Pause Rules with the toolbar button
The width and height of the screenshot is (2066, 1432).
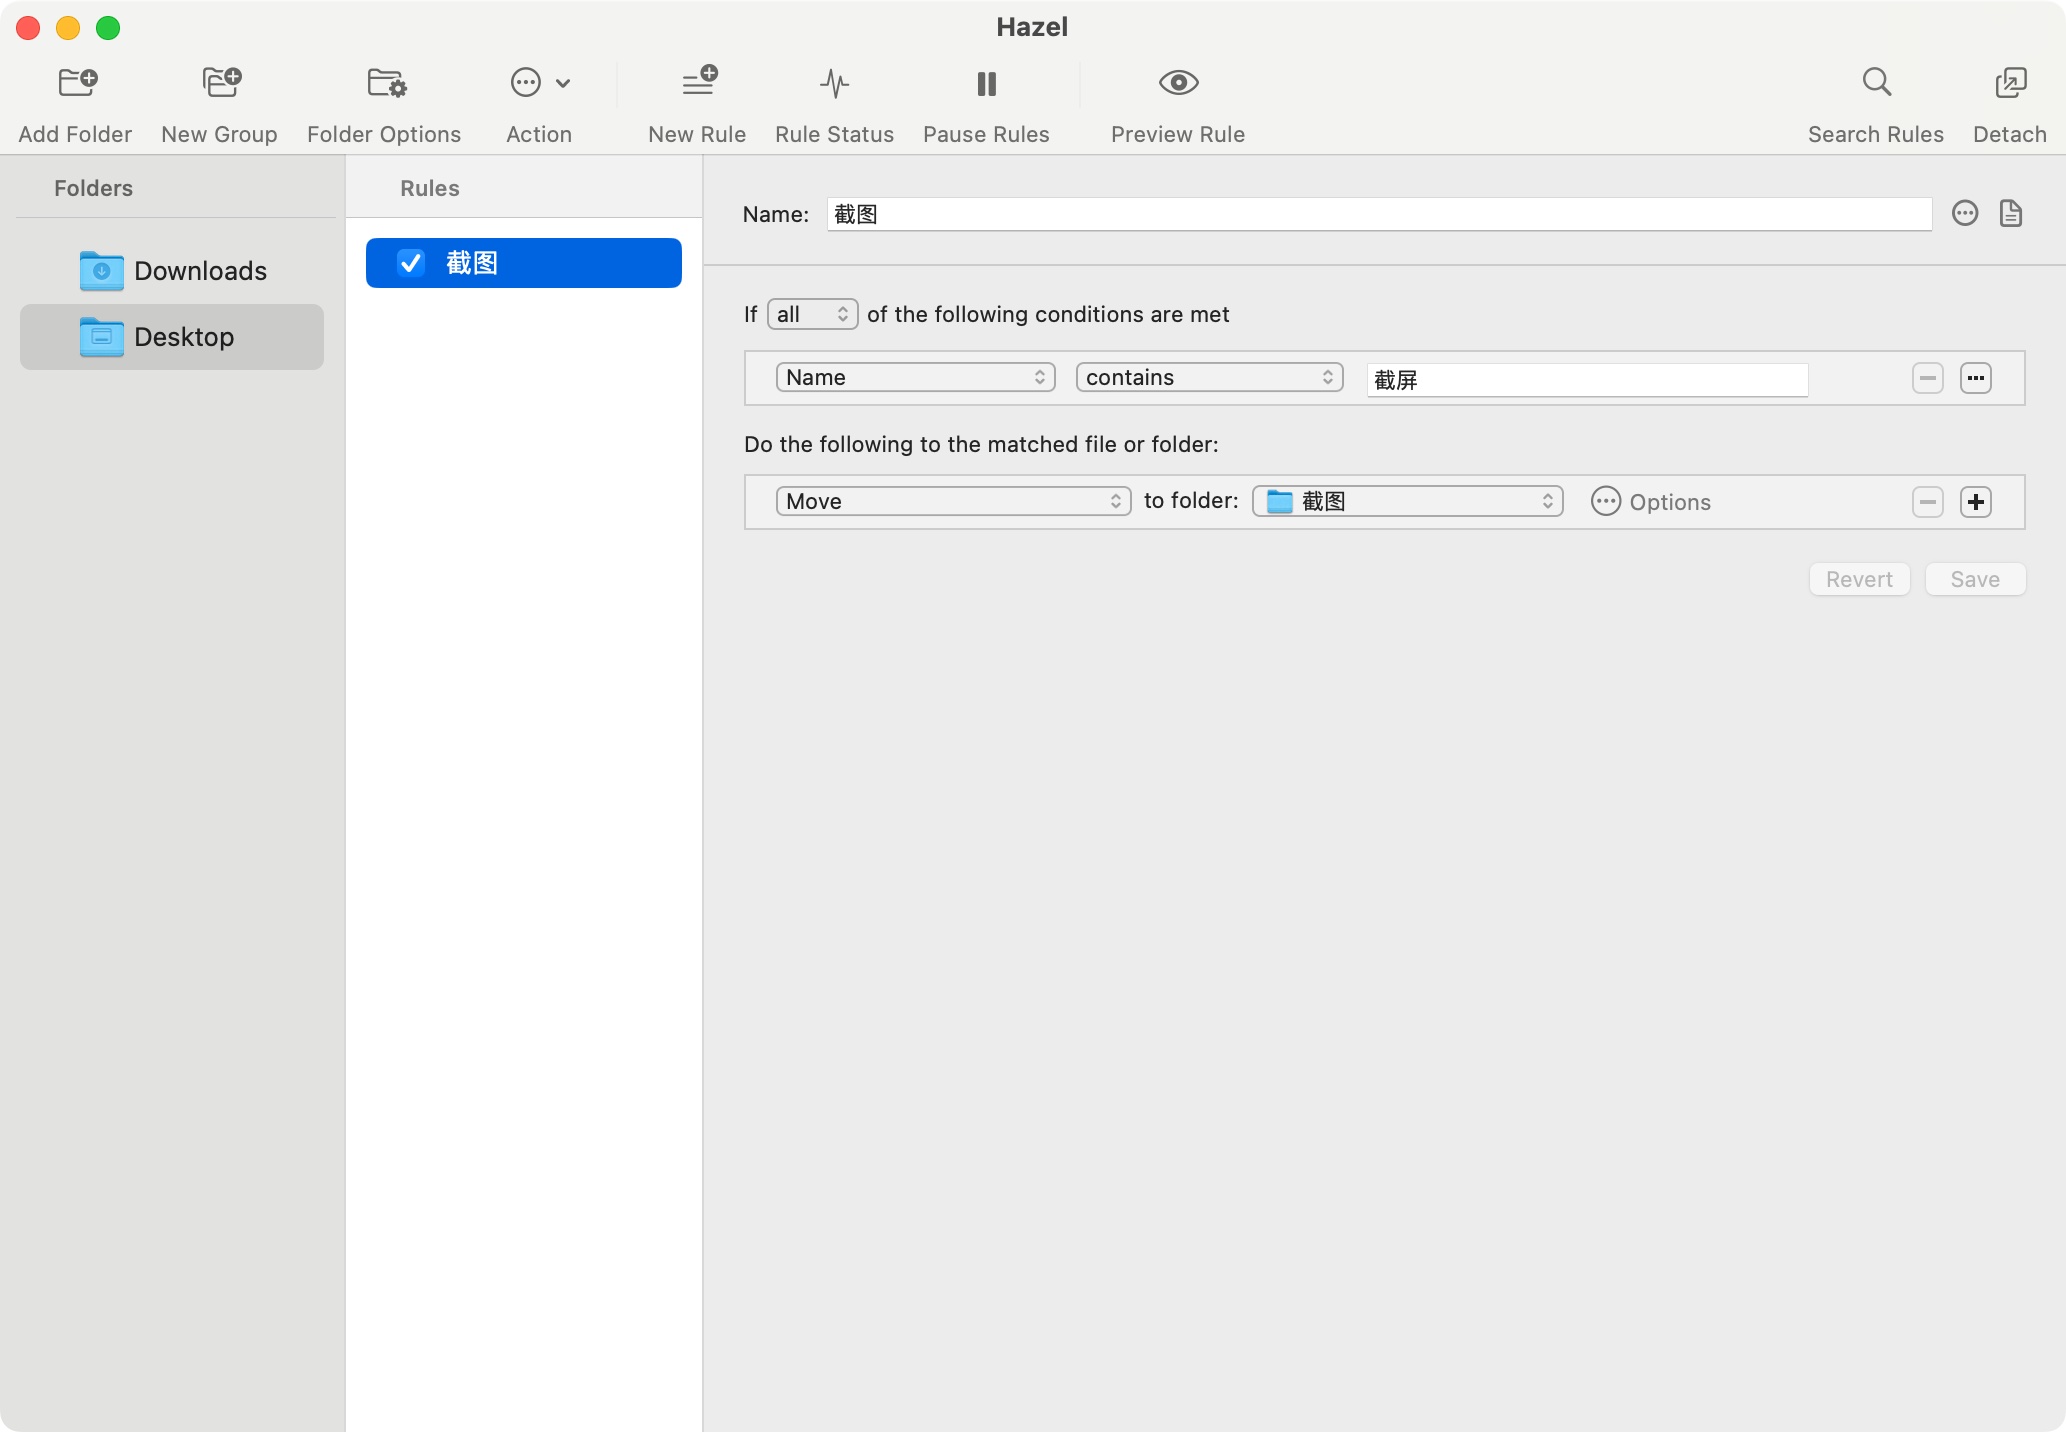point(986,83)
